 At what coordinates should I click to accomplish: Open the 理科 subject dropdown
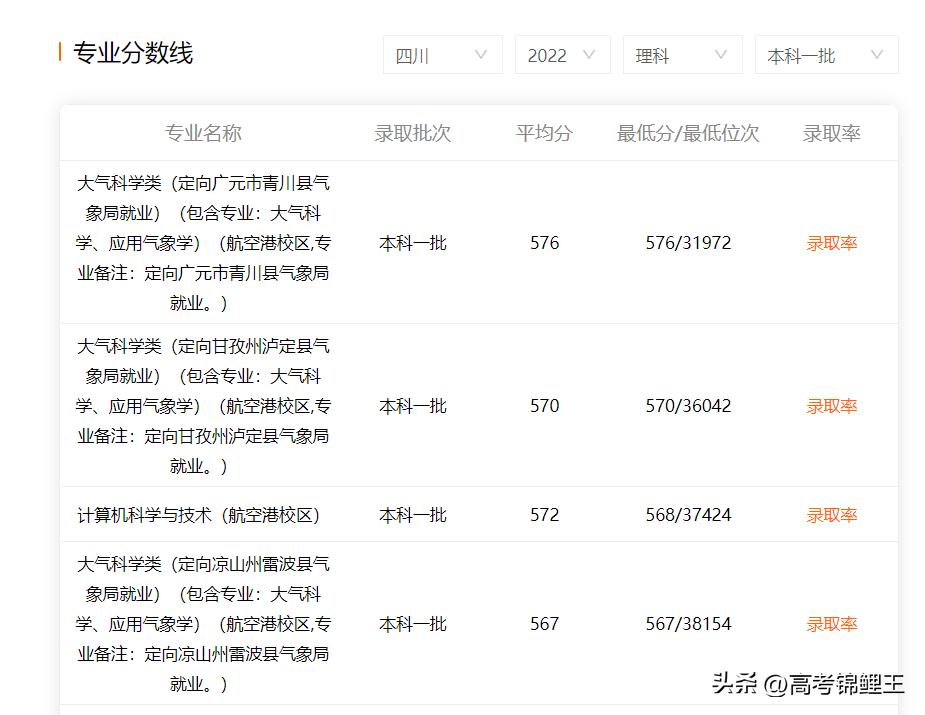[x=681, y=55]
